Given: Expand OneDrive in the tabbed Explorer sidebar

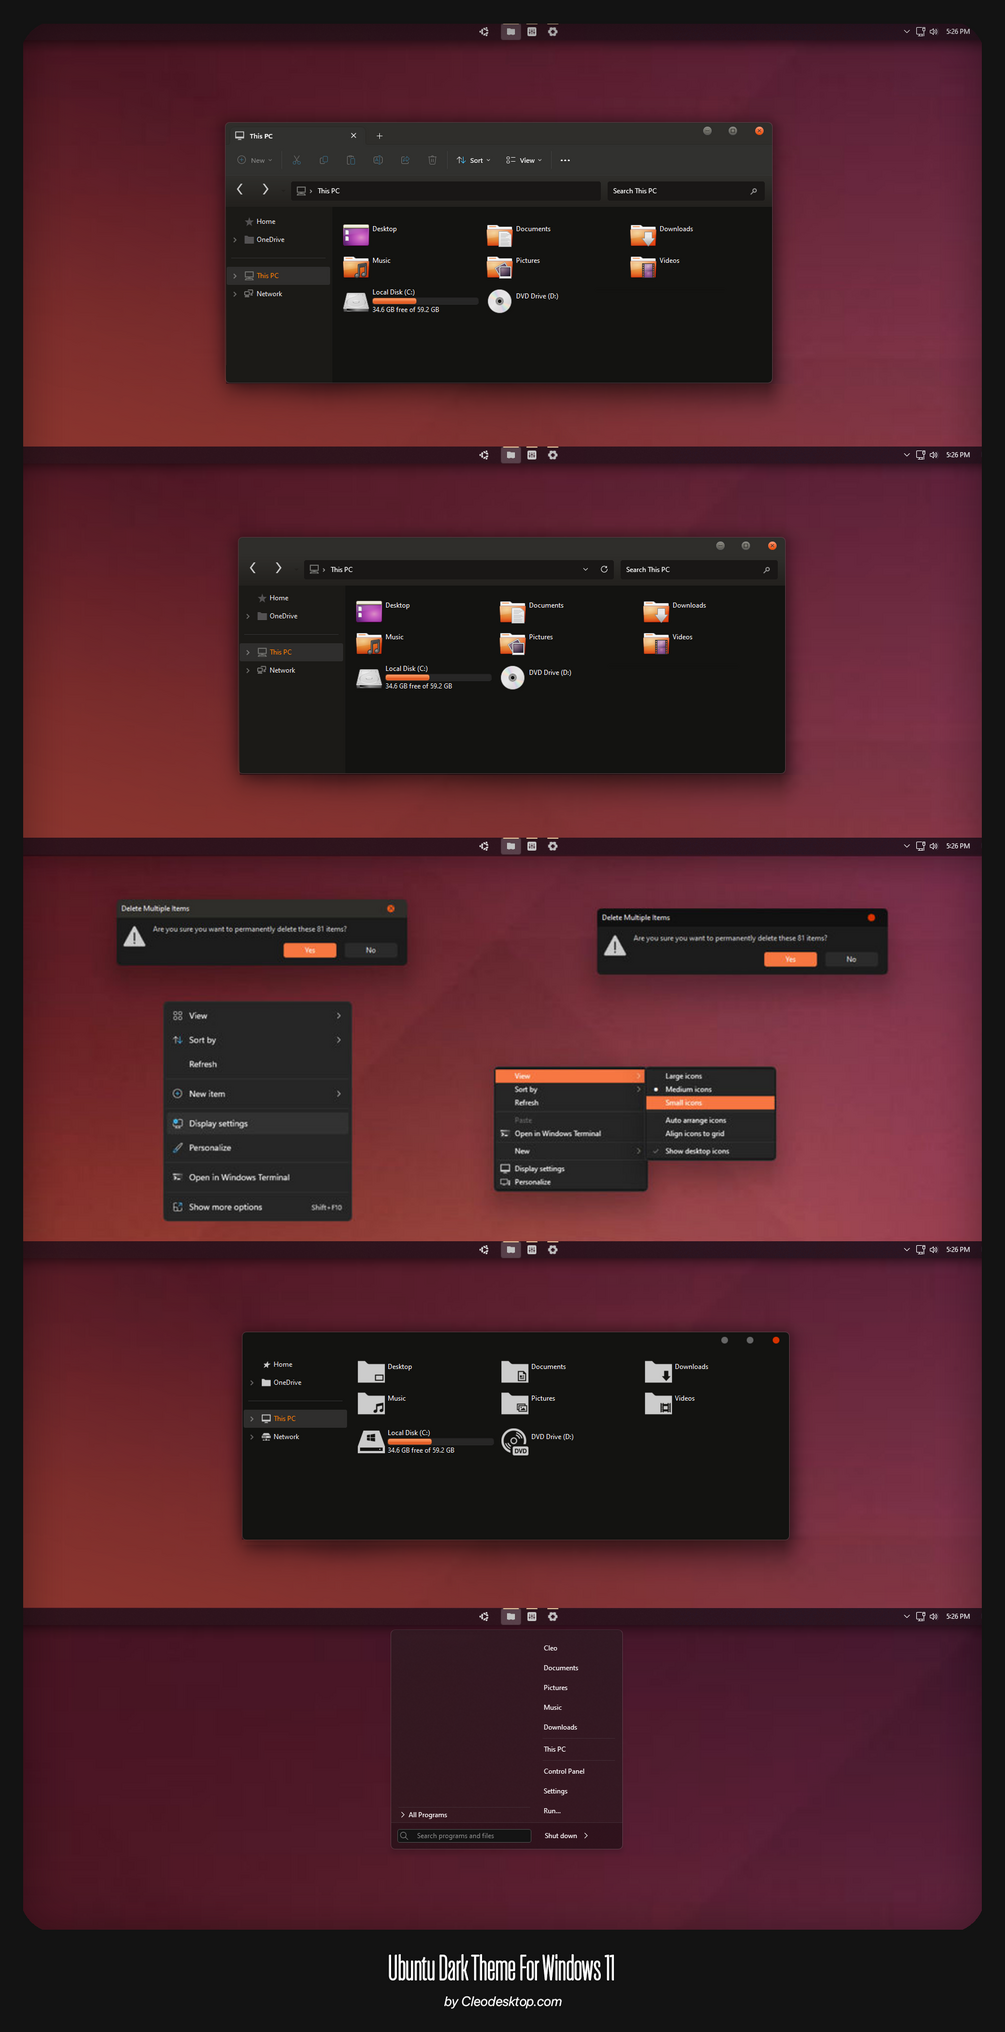Looking at the screenshot, I should [x=235, y=240].
